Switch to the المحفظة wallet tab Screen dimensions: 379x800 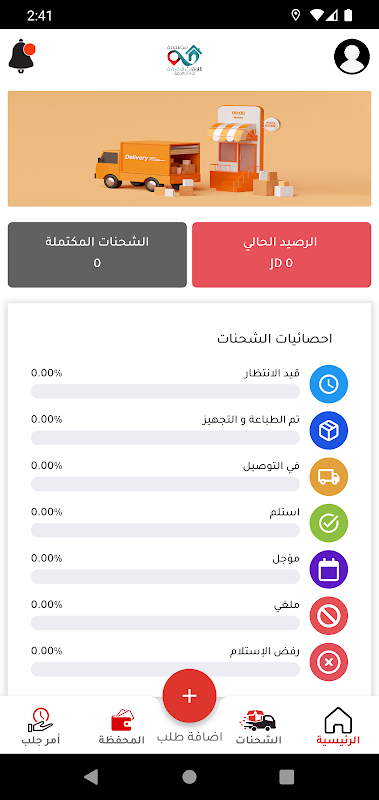point(121,727)
